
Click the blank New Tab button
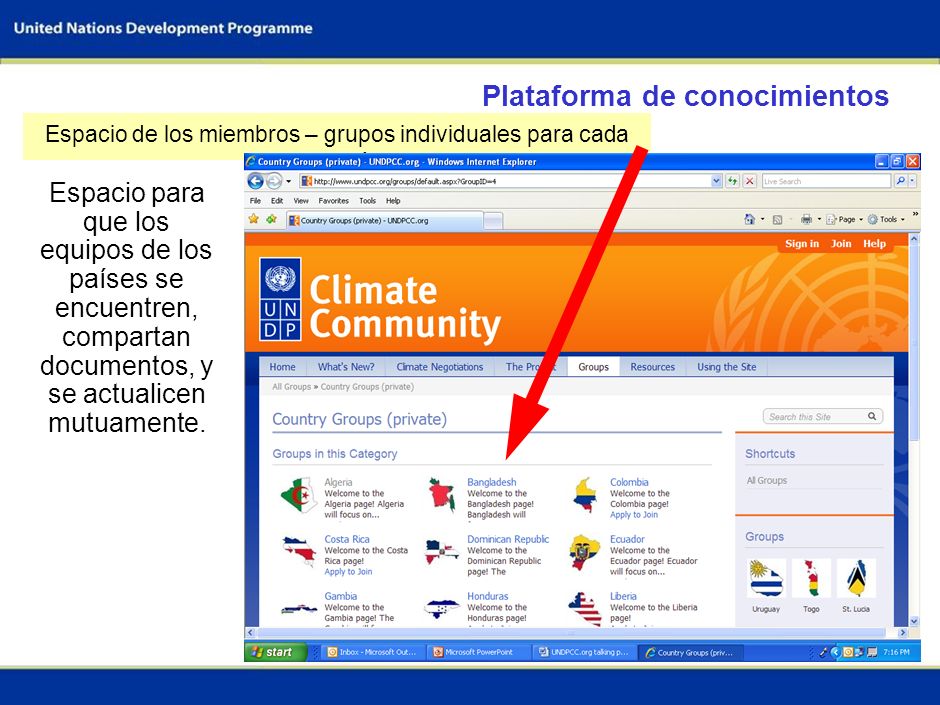tap(493, 221)
